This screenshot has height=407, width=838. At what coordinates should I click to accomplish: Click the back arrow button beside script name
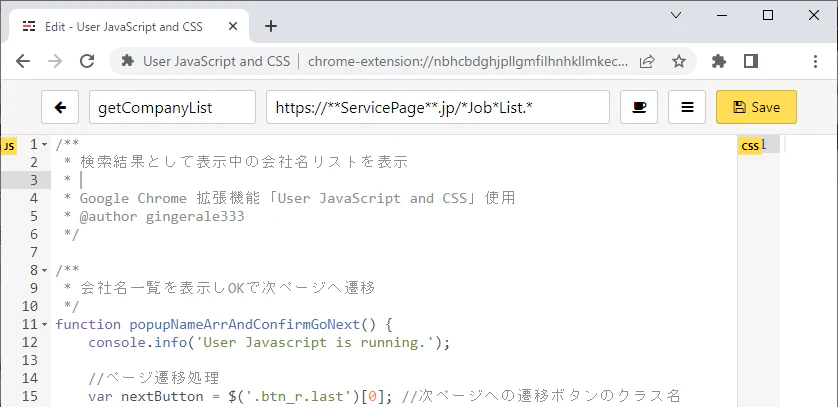coord(60,107)
